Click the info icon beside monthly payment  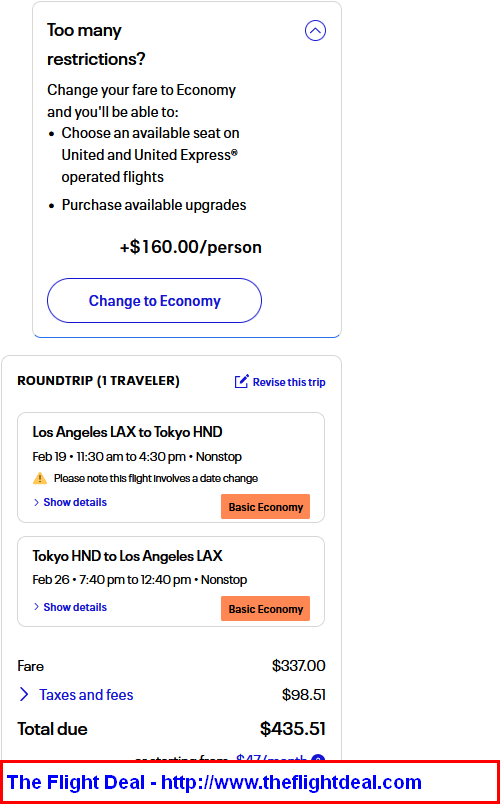pos(318,758)
